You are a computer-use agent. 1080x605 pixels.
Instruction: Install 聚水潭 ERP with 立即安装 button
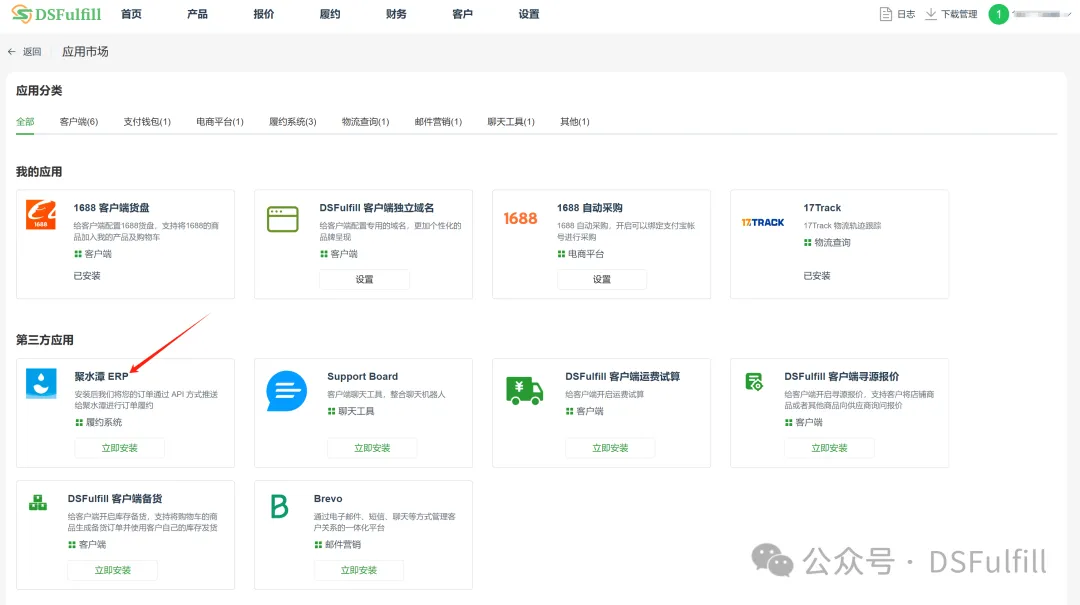pos(120,448)
